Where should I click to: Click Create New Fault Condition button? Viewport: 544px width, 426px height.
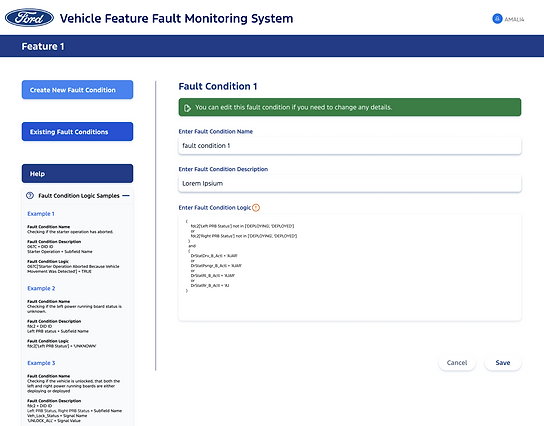pos(77,90)
